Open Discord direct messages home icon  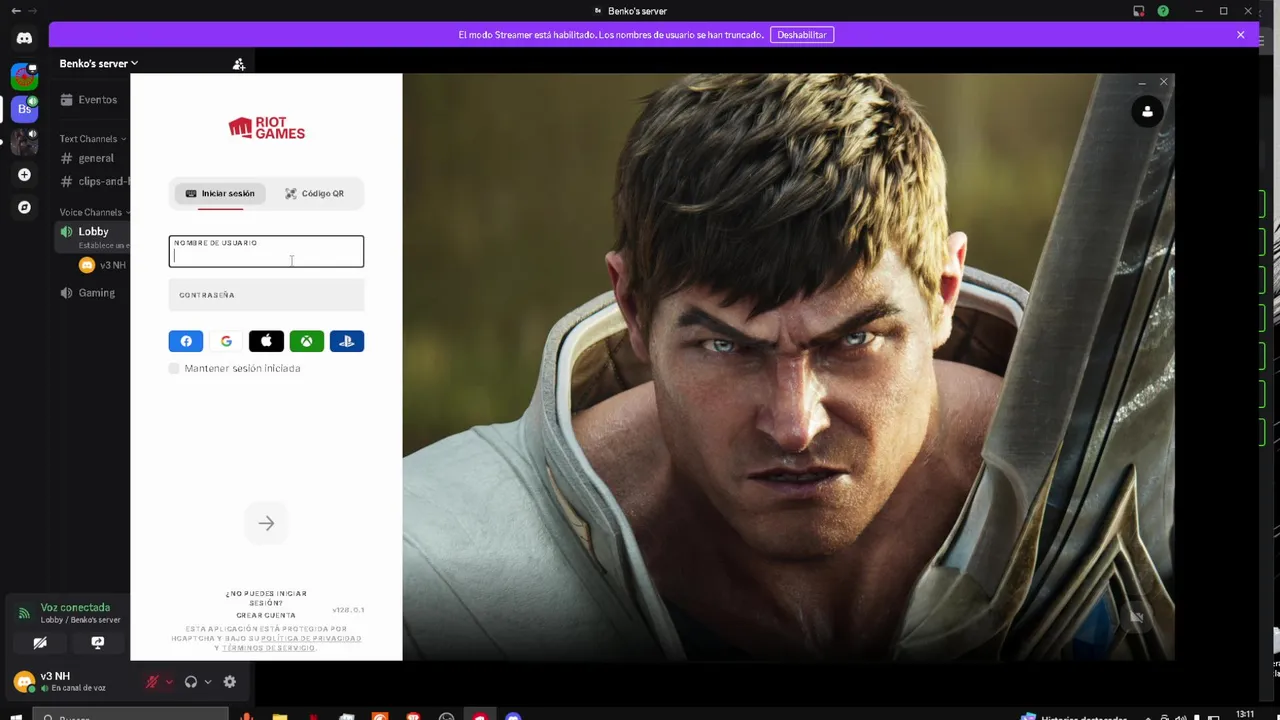[x=24, y=38]
